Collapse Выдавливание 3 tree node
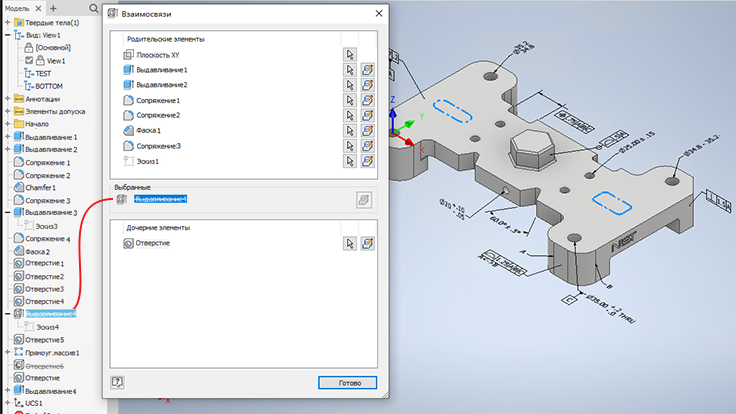The image size is (736, 414). pos(8,213)
